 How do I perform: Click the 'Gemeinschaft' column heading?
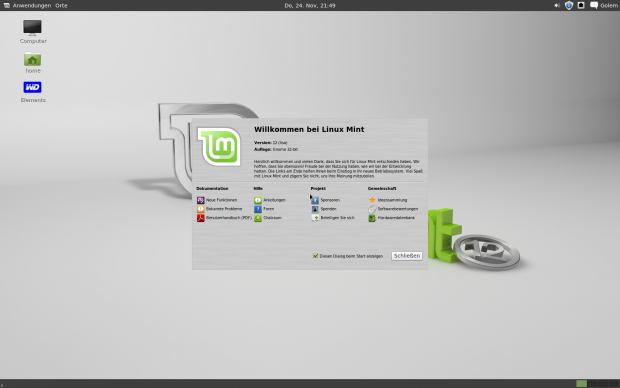382,189
